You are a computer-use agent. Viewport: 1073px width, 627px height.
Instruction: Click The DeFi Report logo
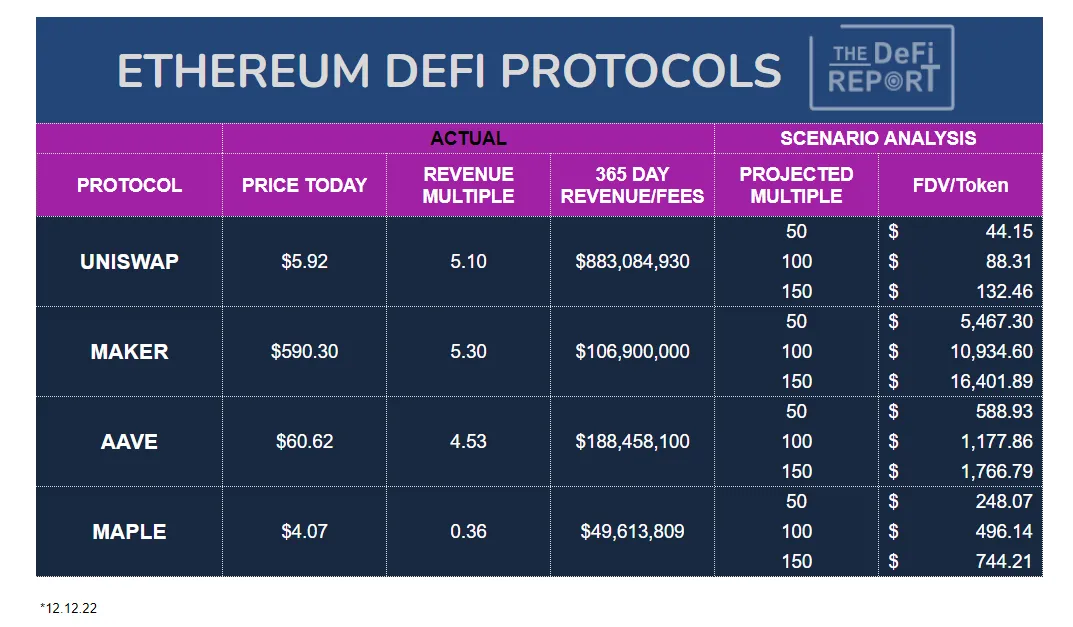click(x=881, y=67)
